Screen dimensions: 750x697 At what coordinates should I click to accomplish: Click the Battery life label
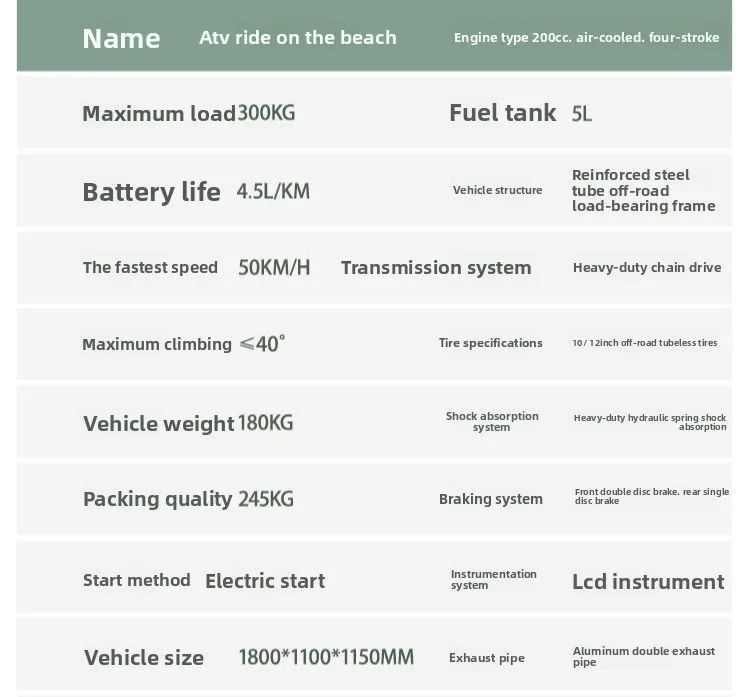(152, 192)
